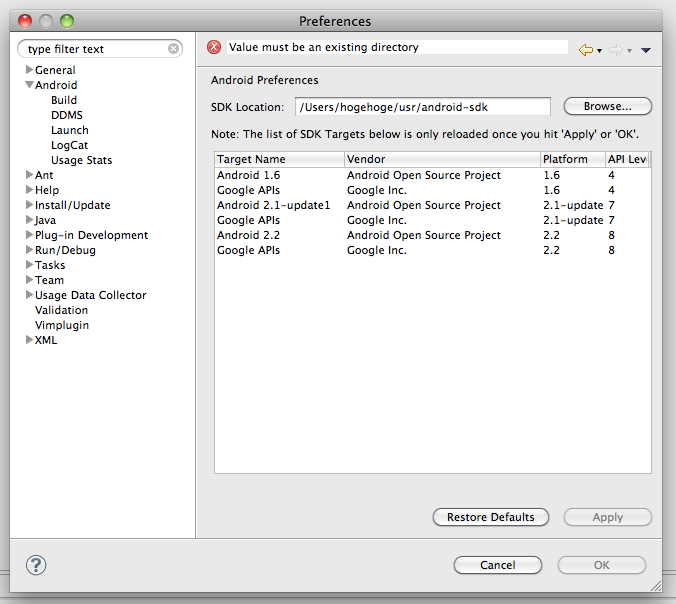
Task: Open the LogCat preference page
Action: 69,145
